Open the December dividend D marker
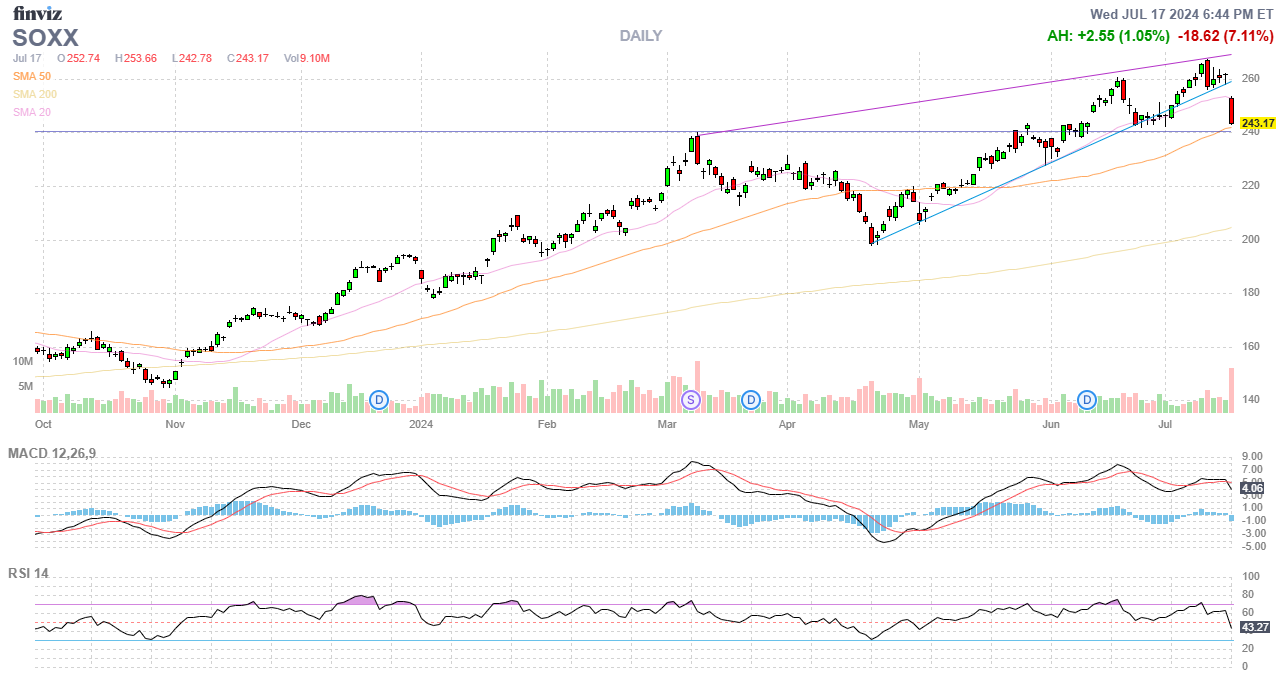1287x682 pixels. 379,400
